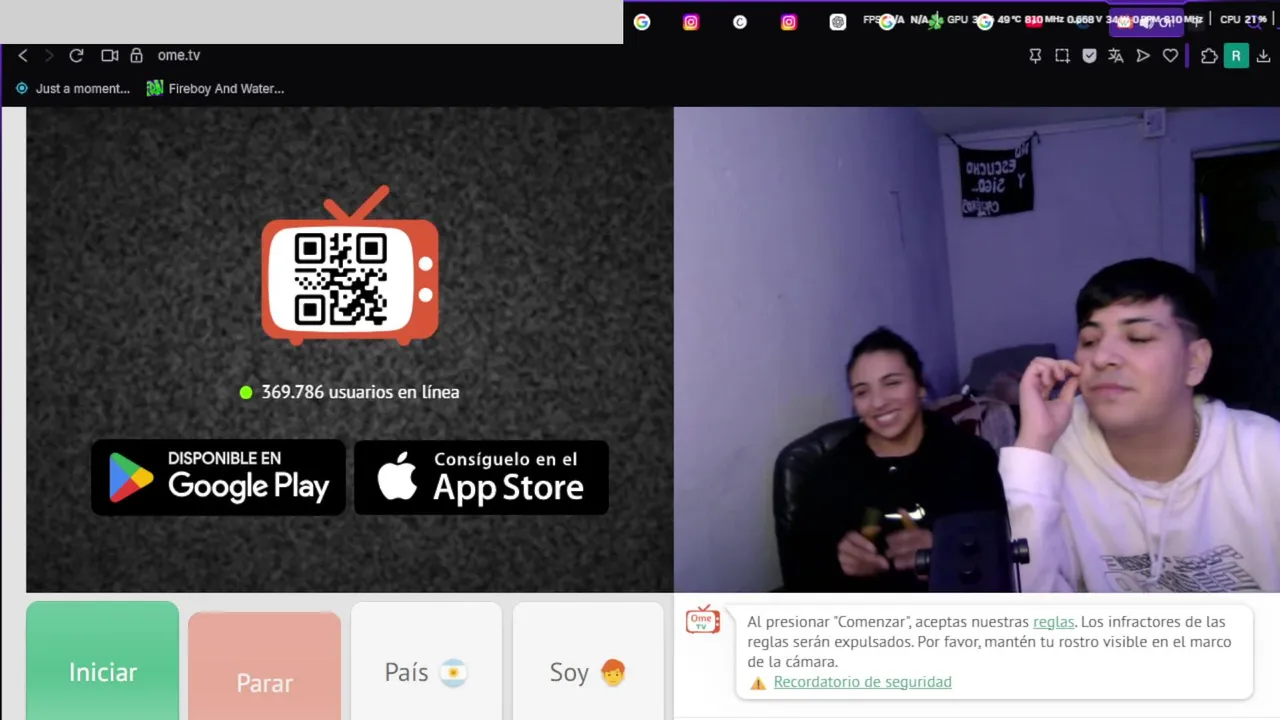
Task: Click the screenshot snapshot tool icon
Action: coord(1062,56)
